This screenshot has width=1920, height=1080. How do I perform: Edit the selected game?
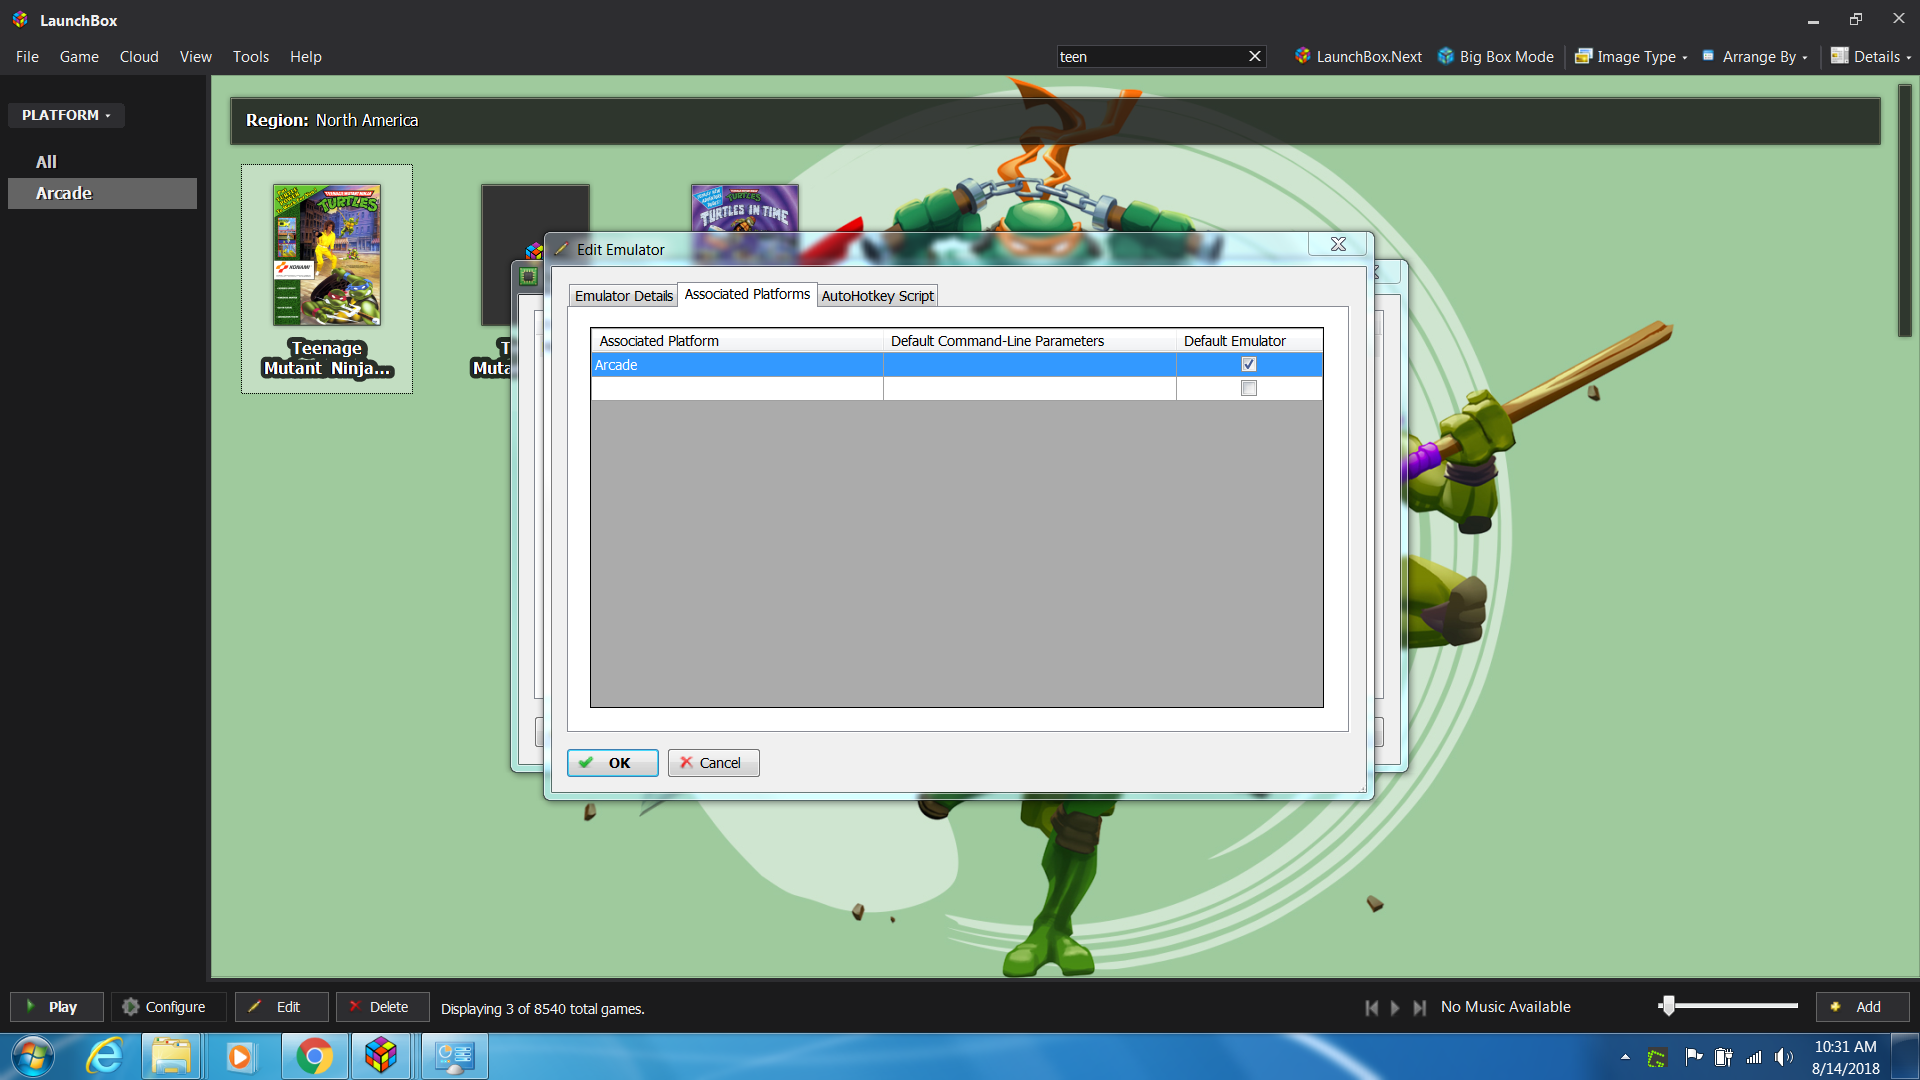[x=281, y=1007]
